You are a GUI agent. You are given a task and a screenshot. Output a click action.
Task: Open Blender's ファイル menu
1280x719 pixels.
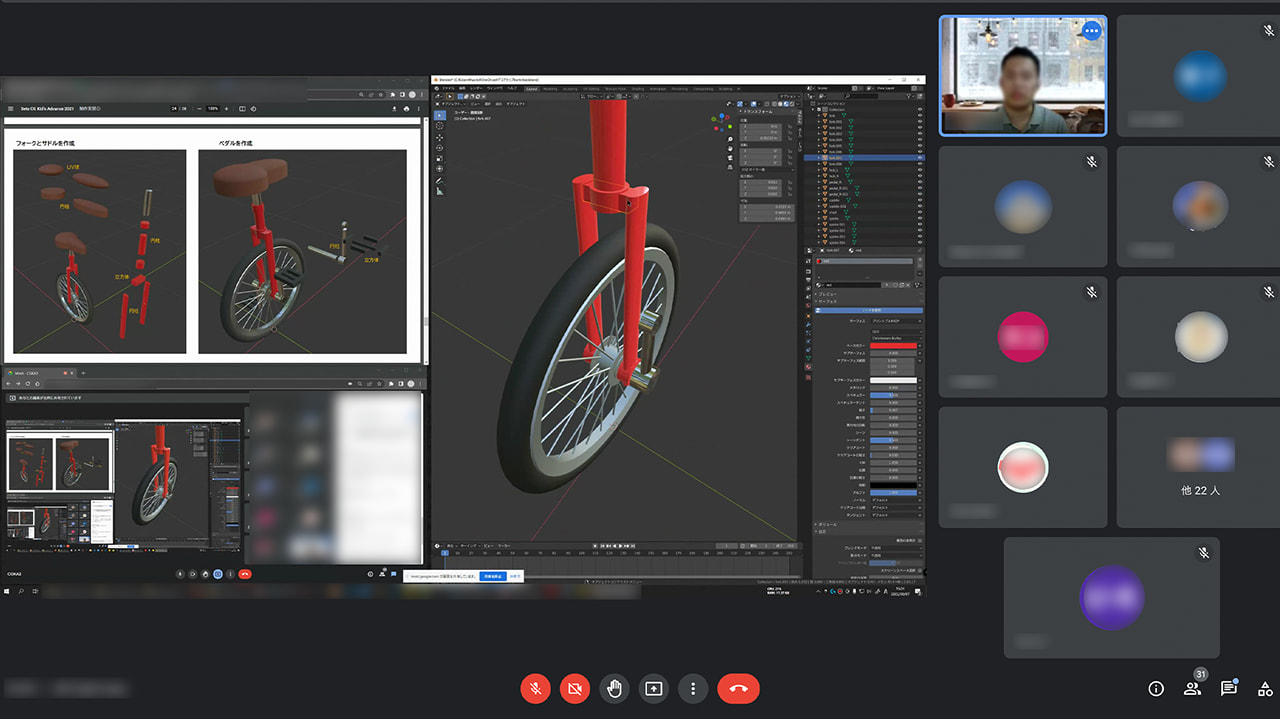coord(449,88)
